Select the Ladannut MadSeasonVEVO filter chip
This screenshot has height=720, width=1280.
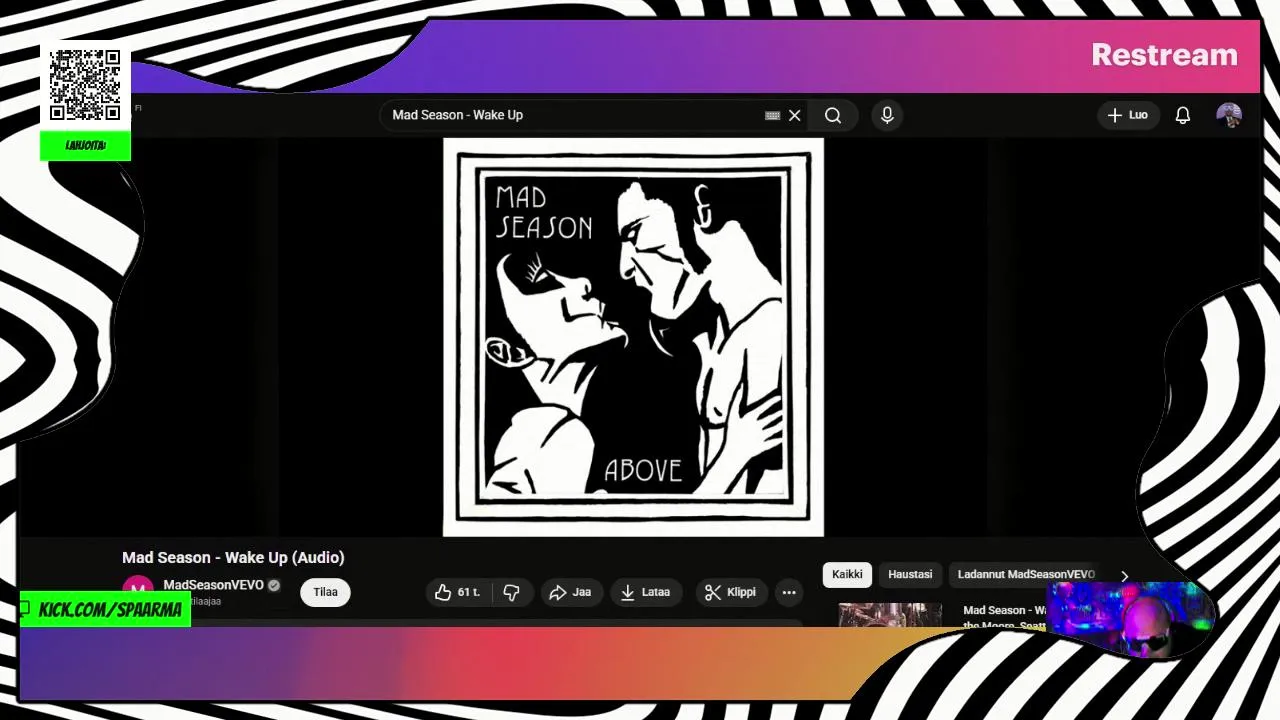click(1026, 574)
